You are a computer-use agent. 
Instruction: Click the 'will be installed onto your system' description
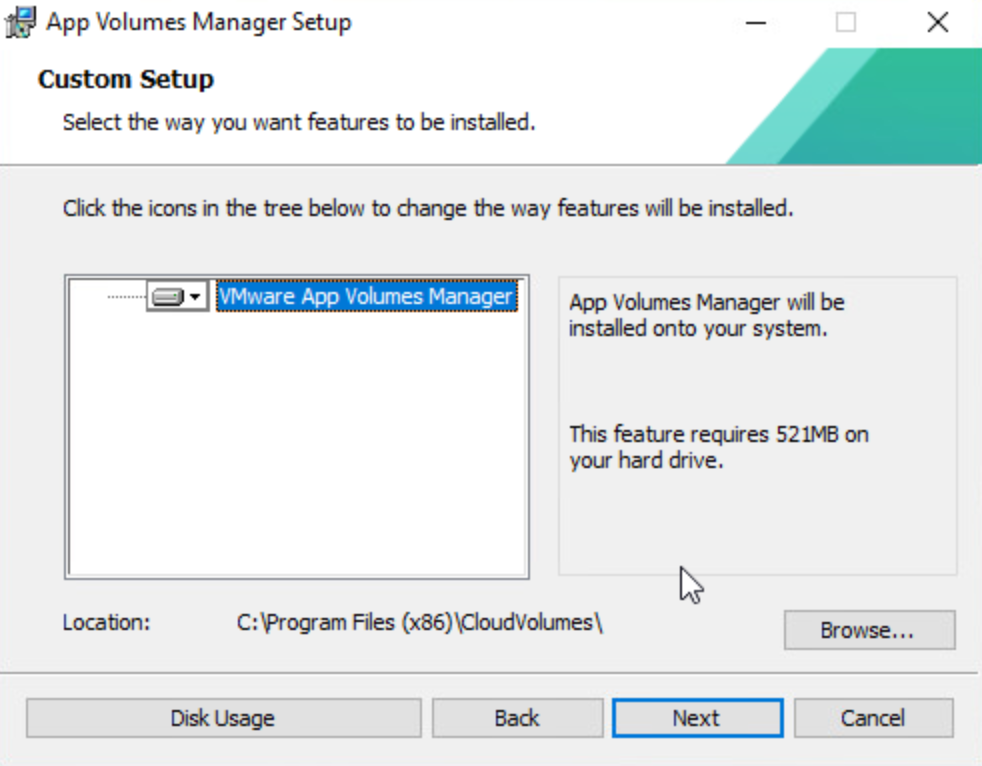(x=706, y=315)
